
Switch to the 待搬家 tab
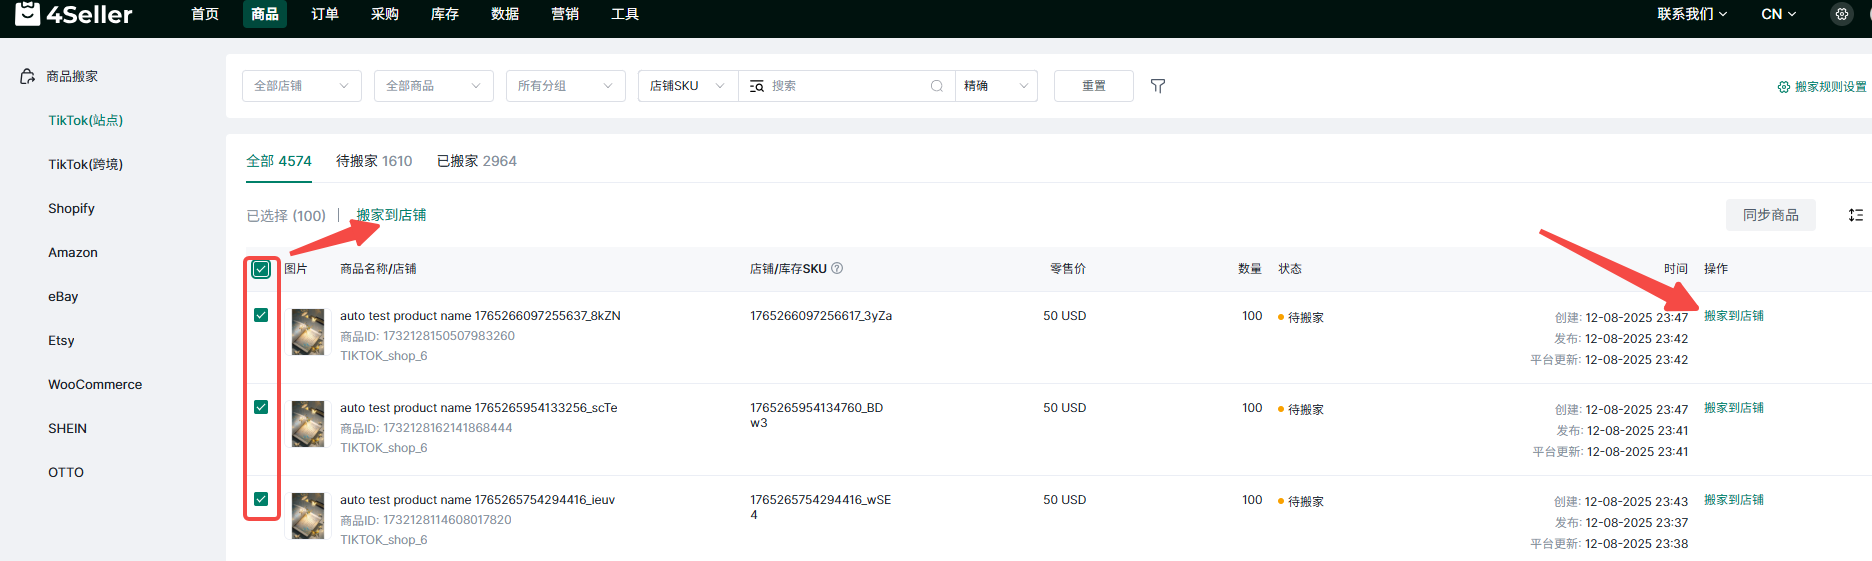[x=373, y=161]
